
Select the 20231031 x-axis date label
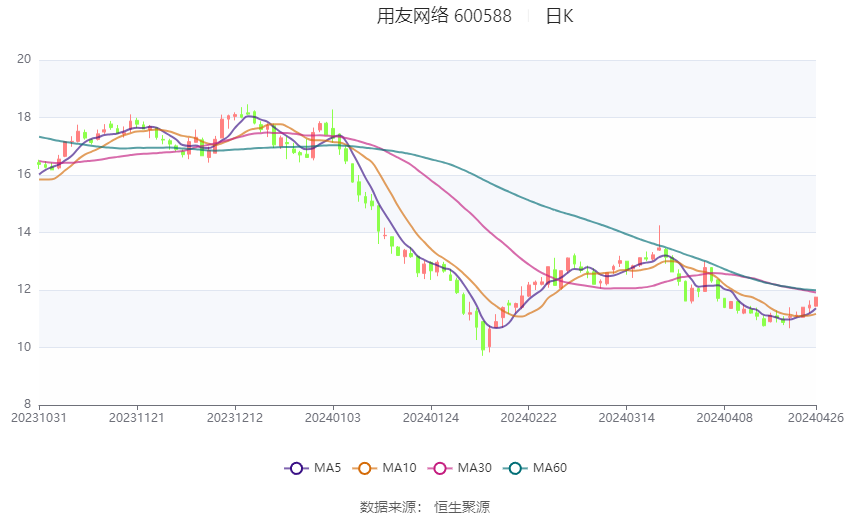pos(39,418)
